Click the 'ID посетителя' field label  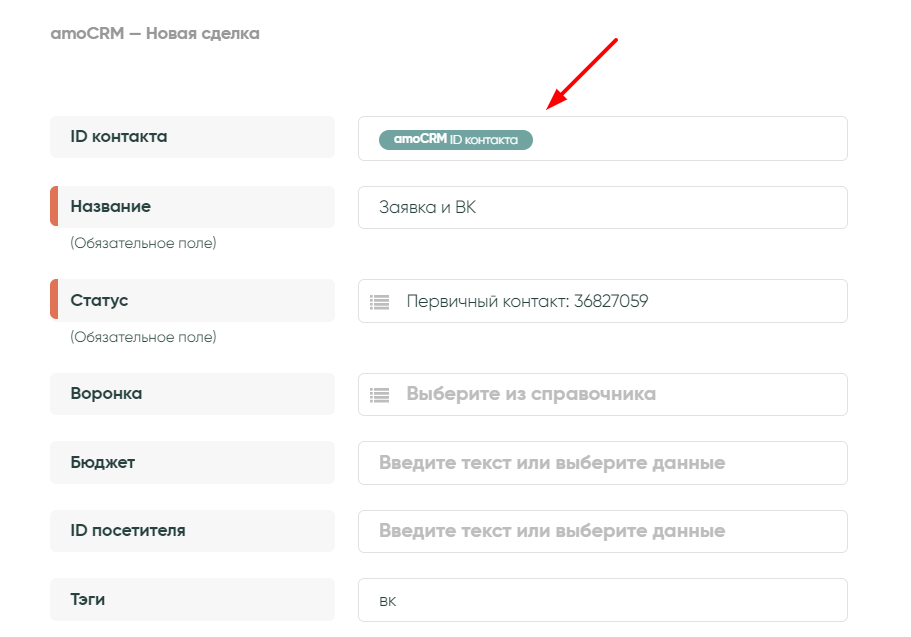[x=127, y=531]
